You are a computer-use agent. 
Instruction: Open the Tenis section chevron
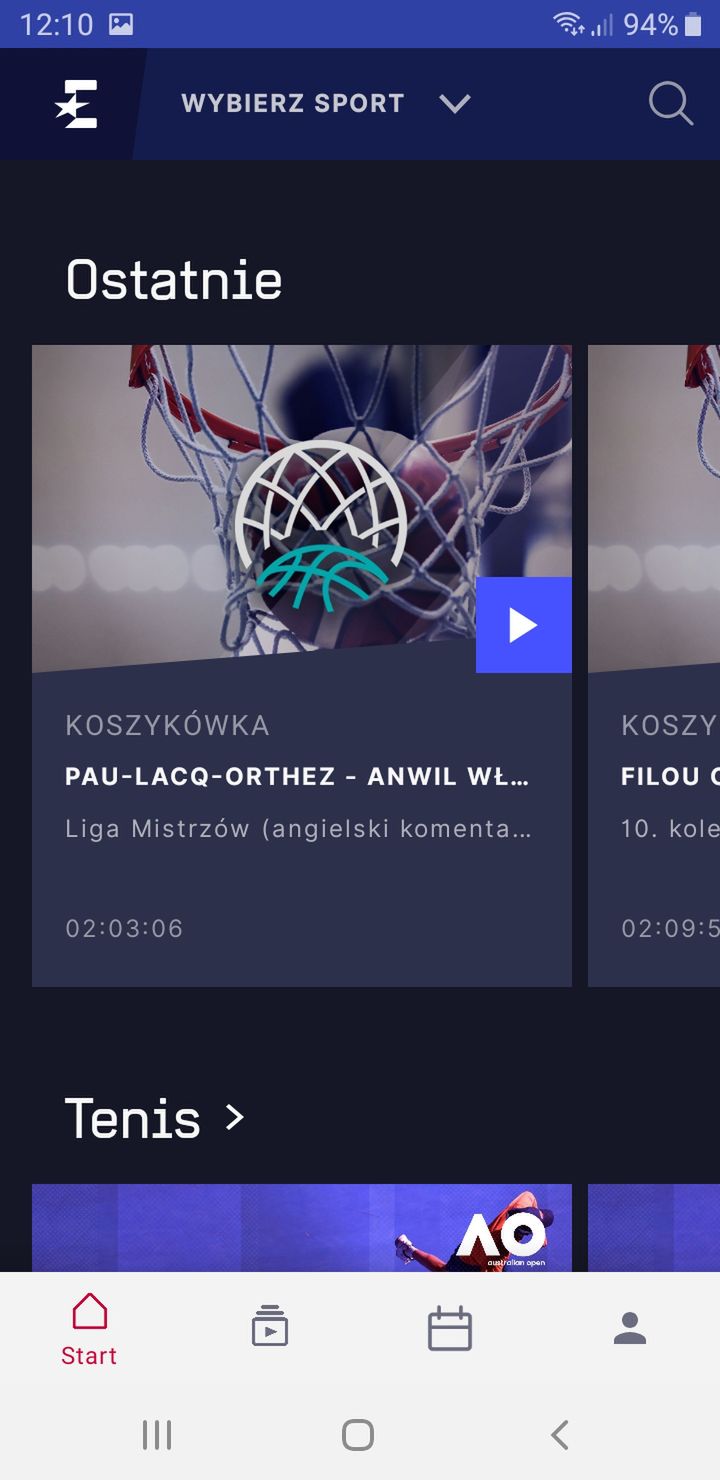(234, 1117)
